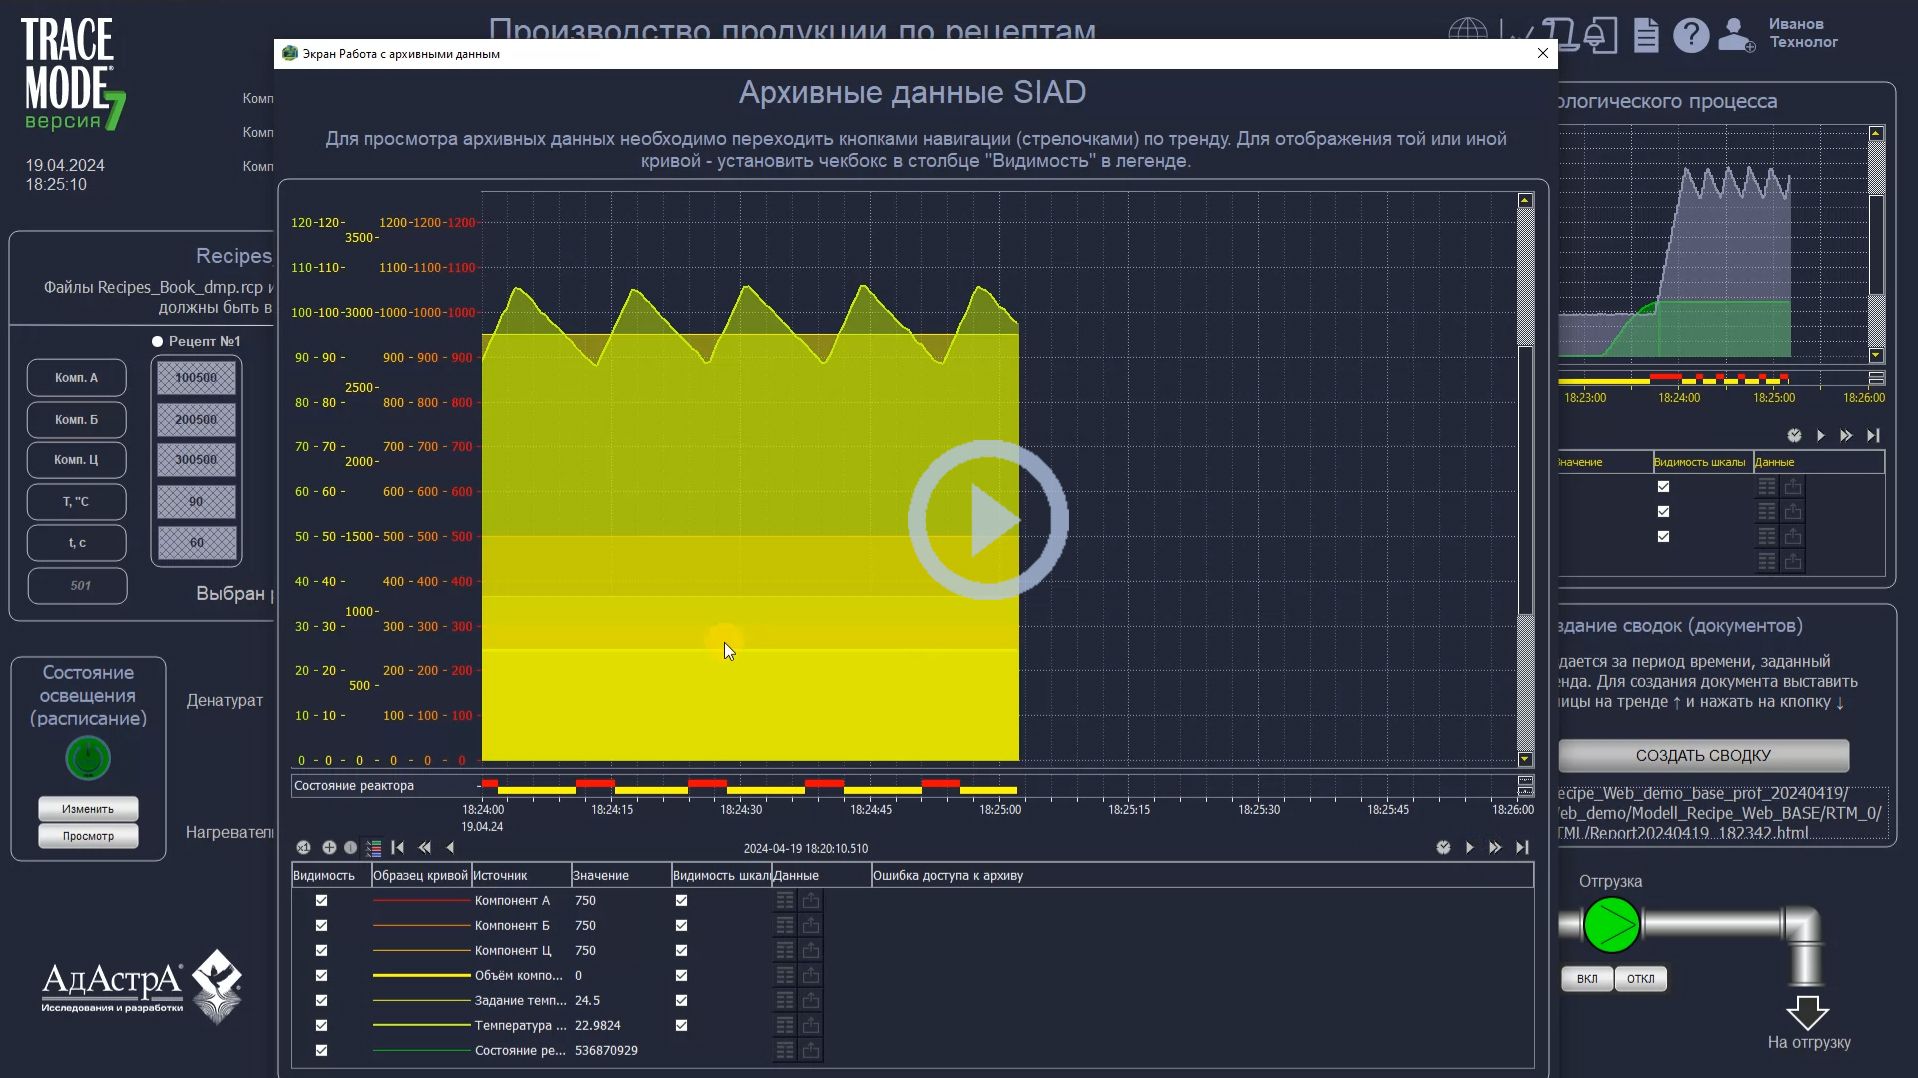Reset trend zoom with the x1 icon
Screen dimensions: 1918x1078
[304, 847]
